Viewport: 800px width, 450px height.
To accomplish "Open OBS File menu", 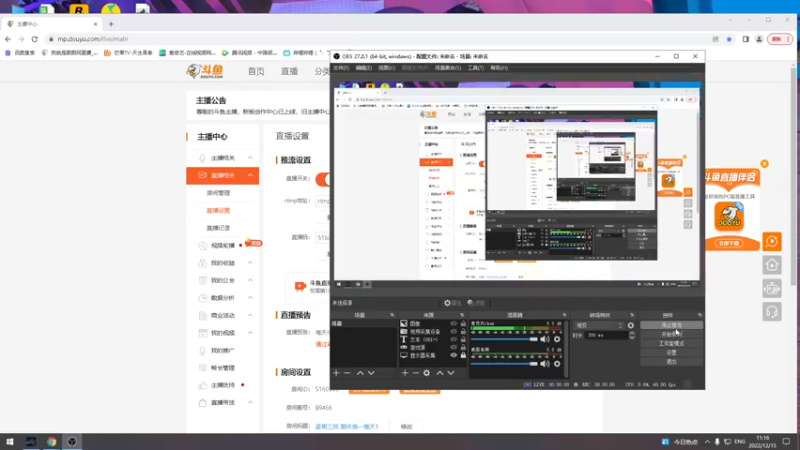I will (341, 68).
